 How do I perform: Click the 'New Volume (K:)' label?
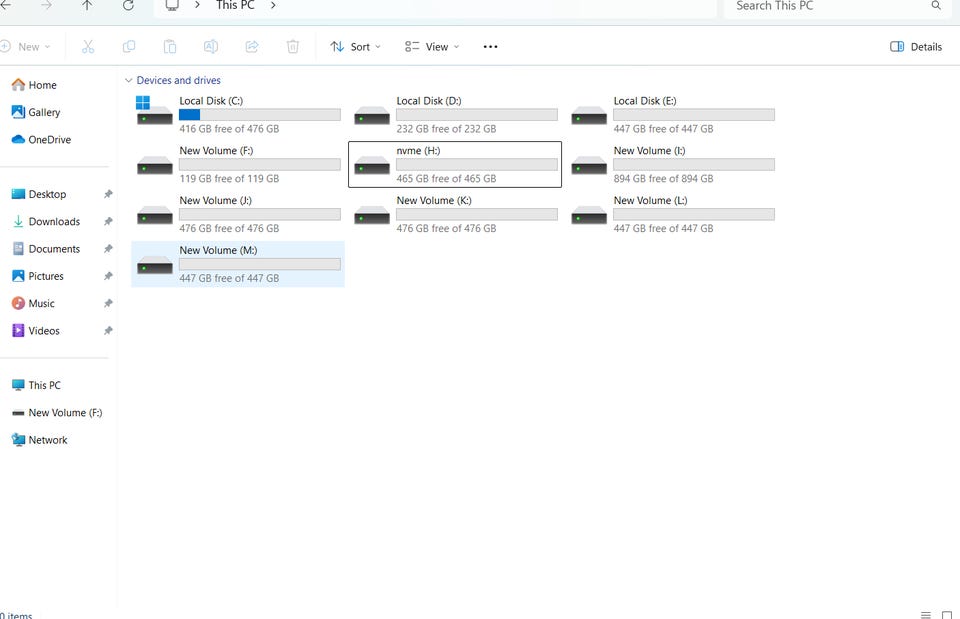tap(433, 200)
